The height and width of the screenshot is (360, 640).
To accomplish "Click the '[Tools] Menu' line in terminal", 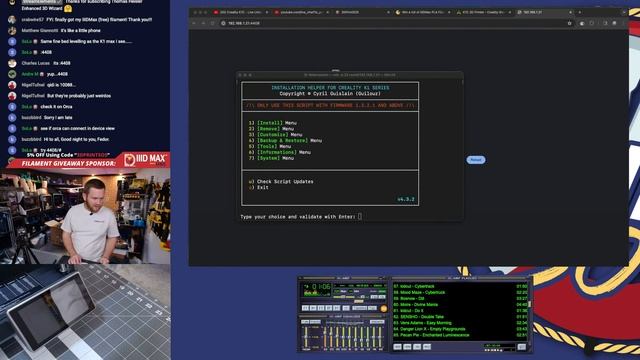I will point(270,146).
